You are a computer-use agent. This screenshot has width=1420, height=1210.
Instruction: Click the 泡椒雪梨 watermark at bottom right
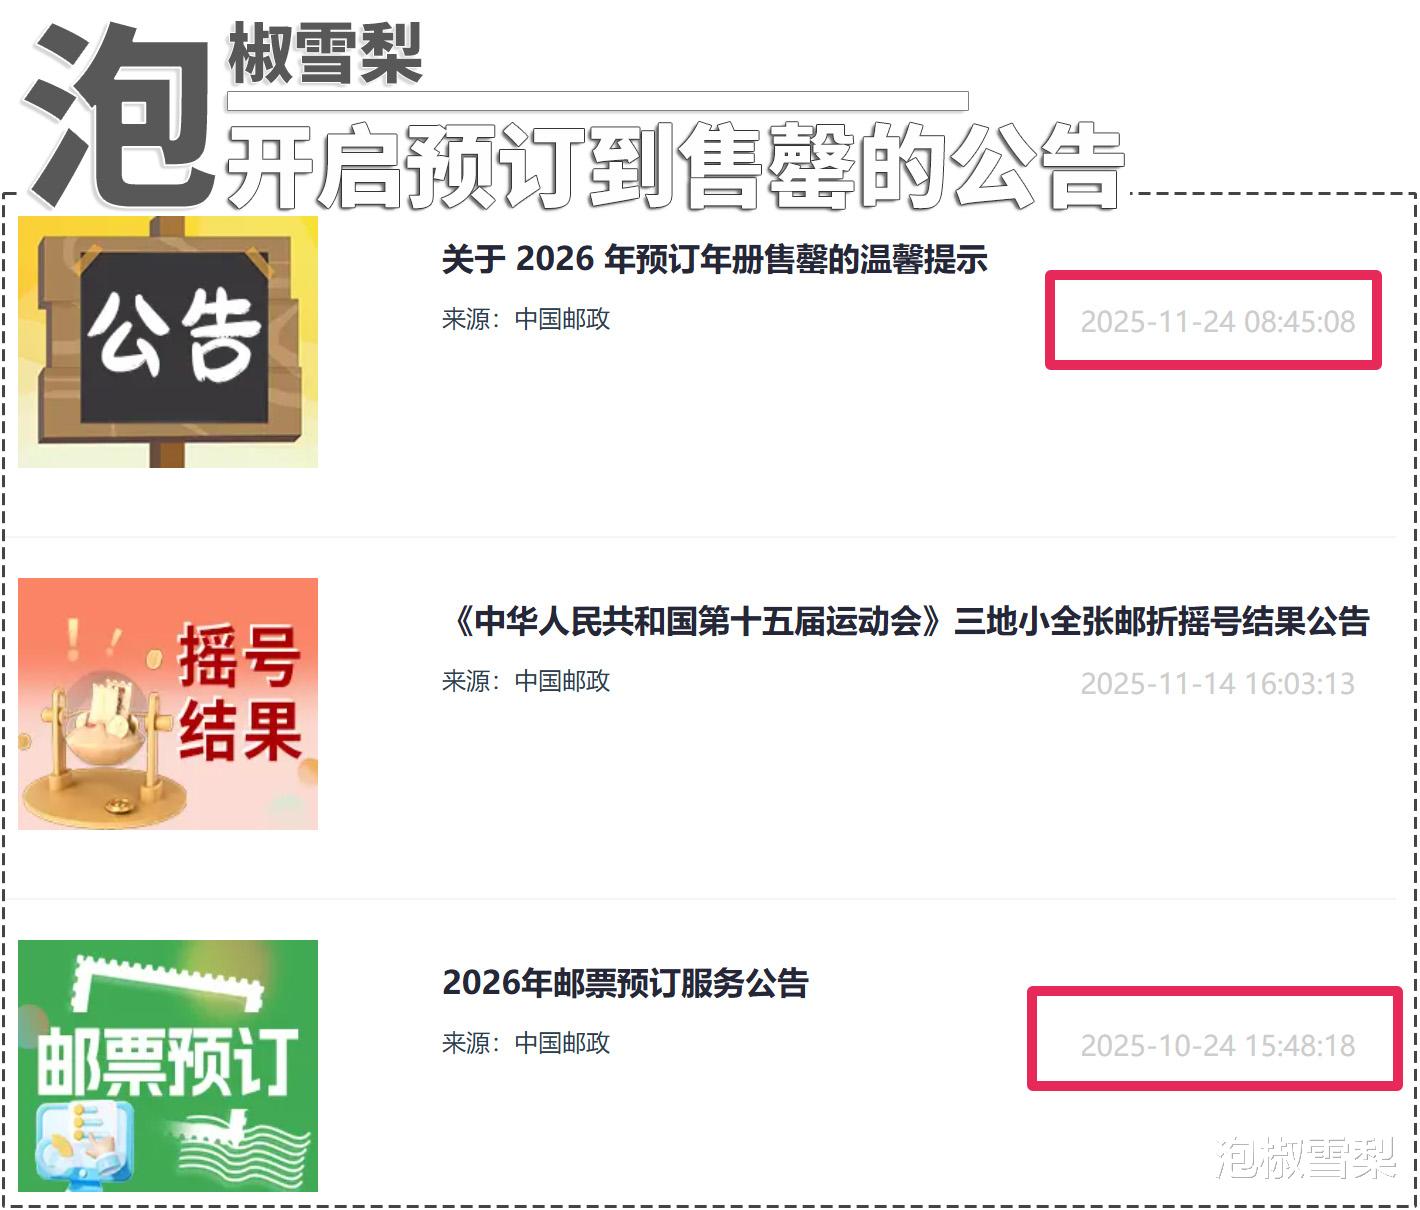click(1305, 1158)
